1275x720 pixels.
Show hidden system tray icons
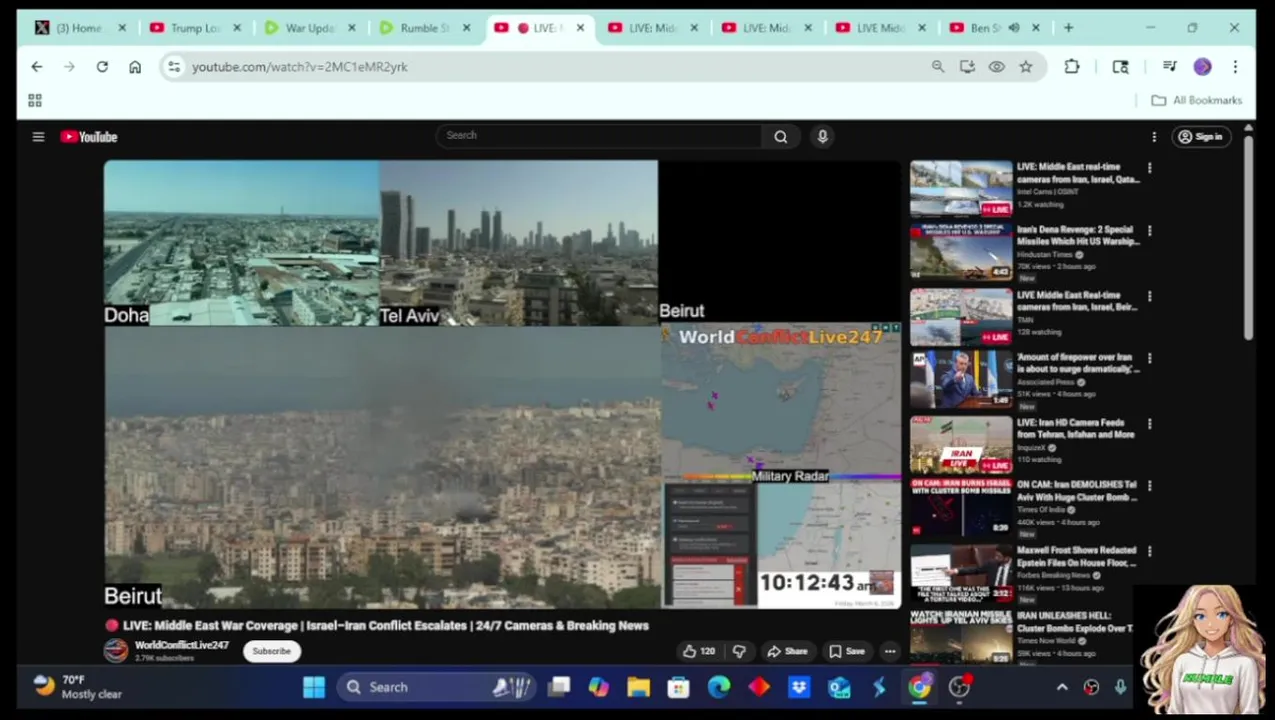pyautogui.click(x=1062, y=687)
